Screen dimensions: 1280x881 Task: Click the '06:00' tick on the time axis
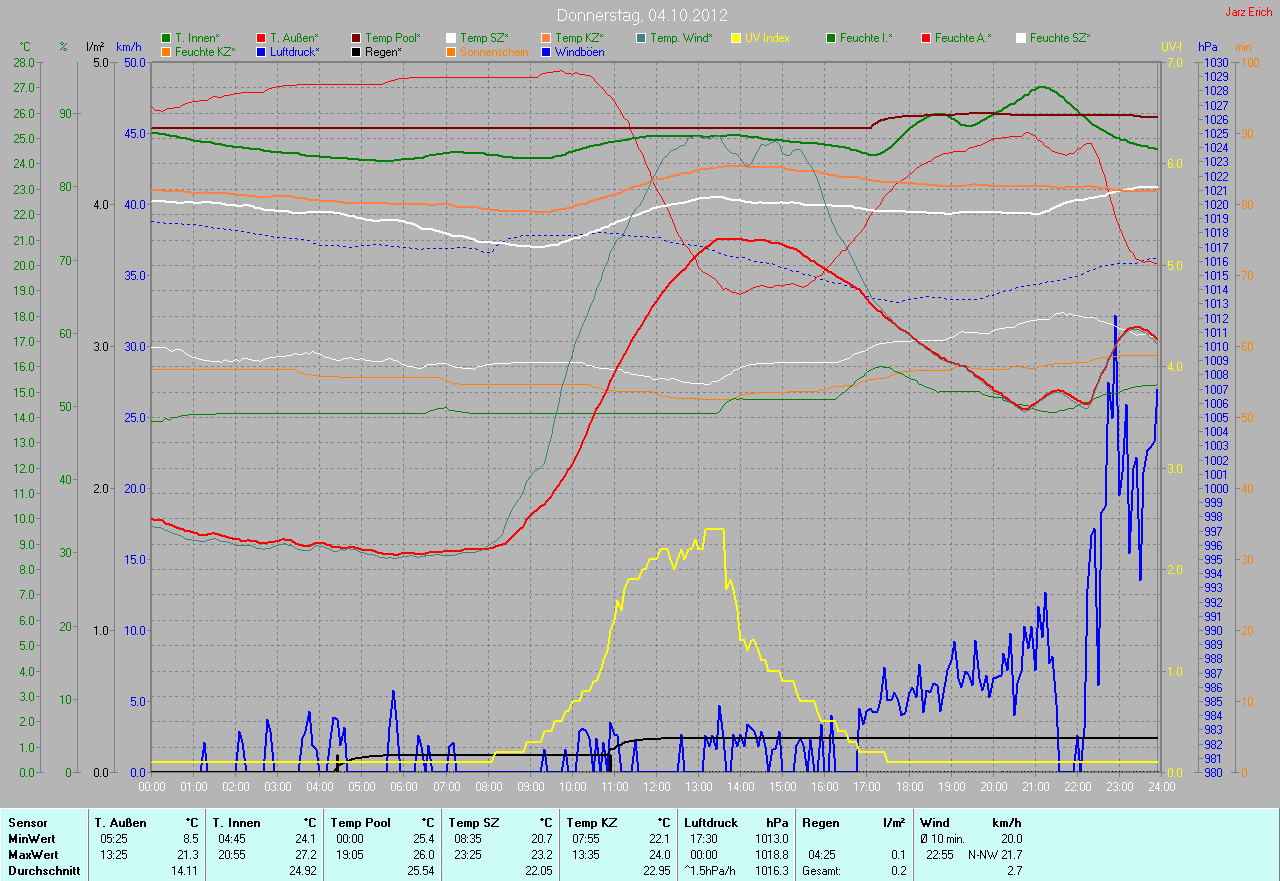404,787
